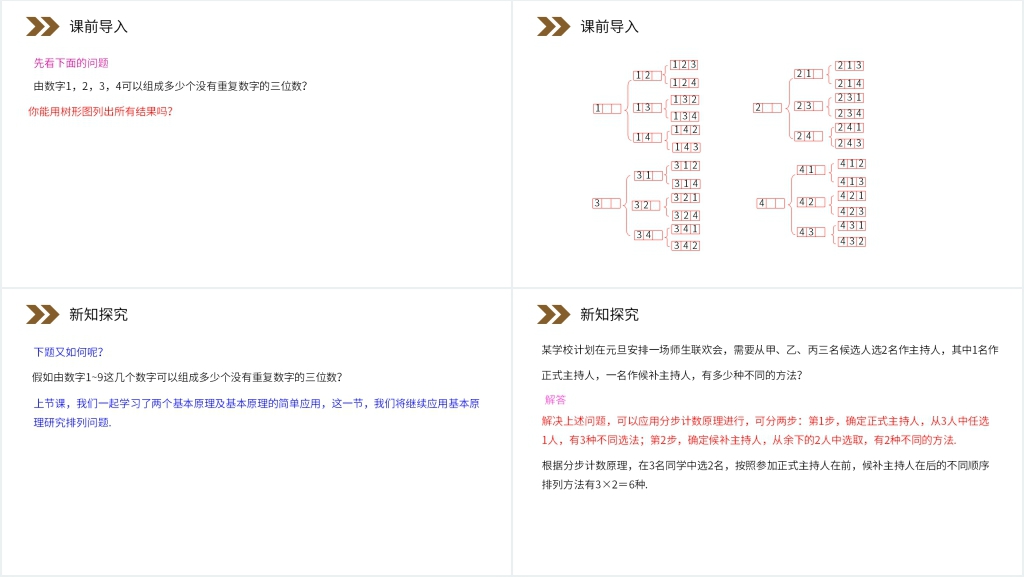This screenshot has width=1024, height=577.
Task: Click the root box with first digit 3 only
Action: pos(607,204)
